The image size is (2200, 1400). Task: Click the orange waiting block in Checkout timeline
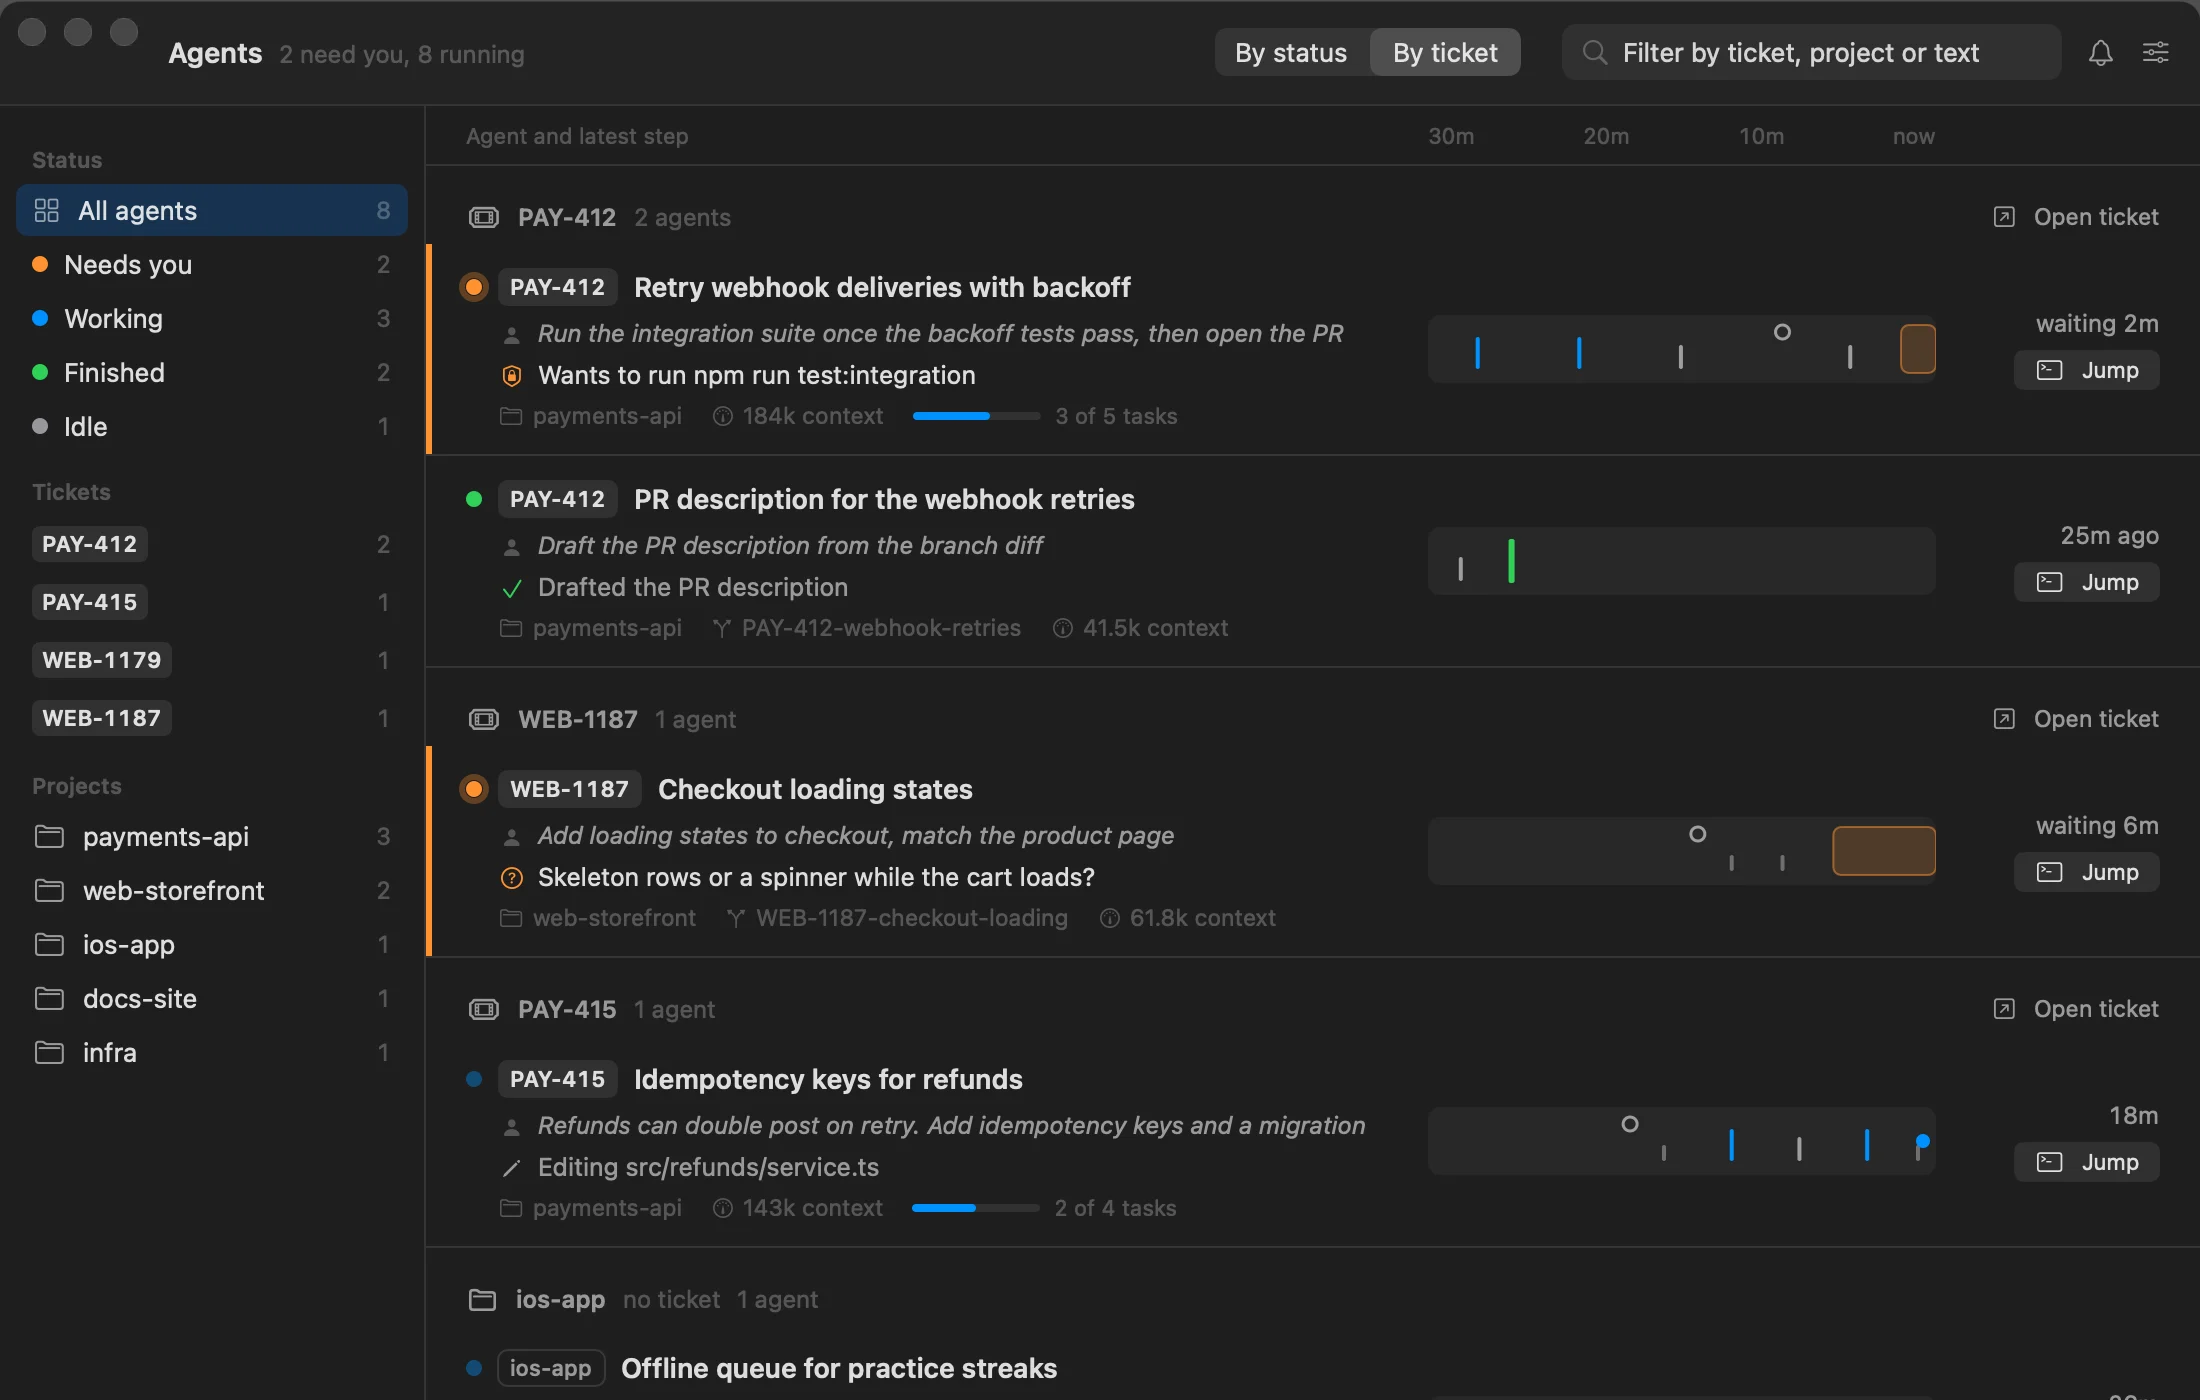[1884, 851]
